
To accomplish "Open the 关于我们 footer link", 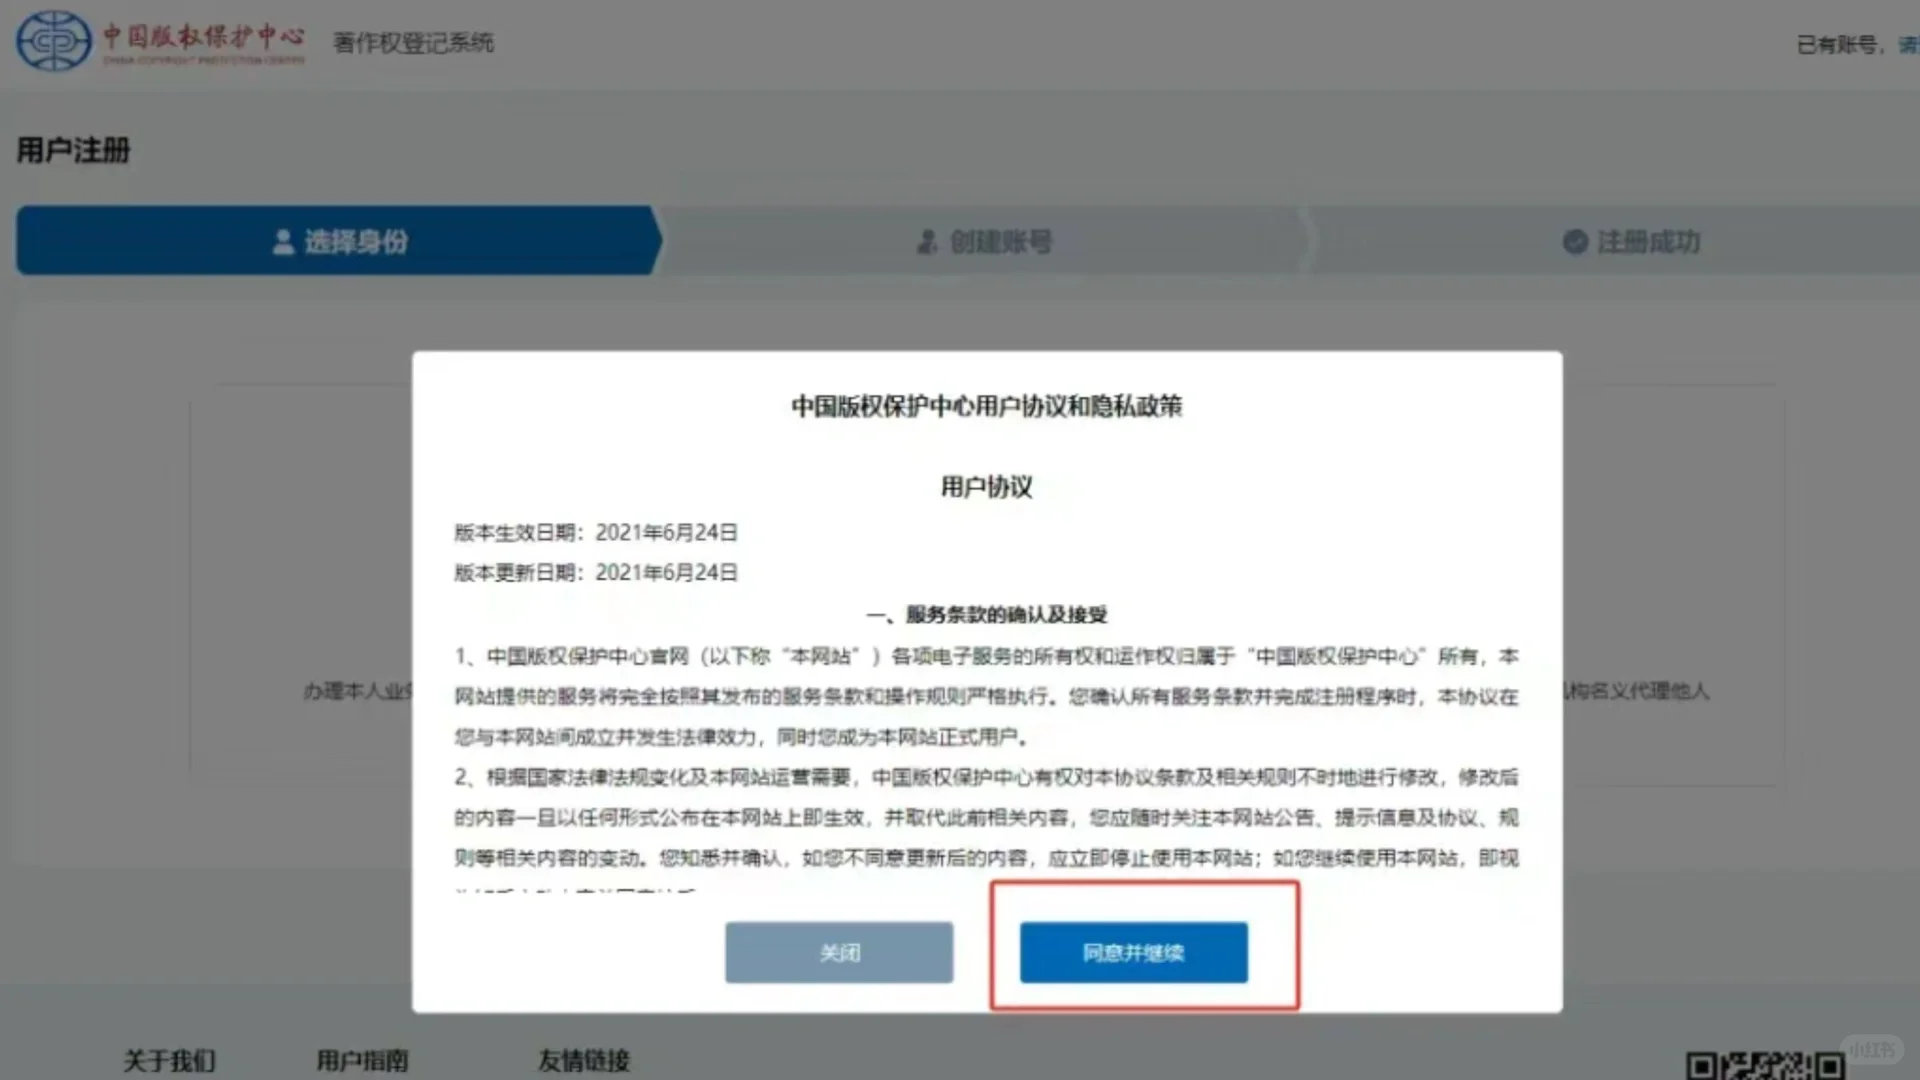I will (169, 1060).
